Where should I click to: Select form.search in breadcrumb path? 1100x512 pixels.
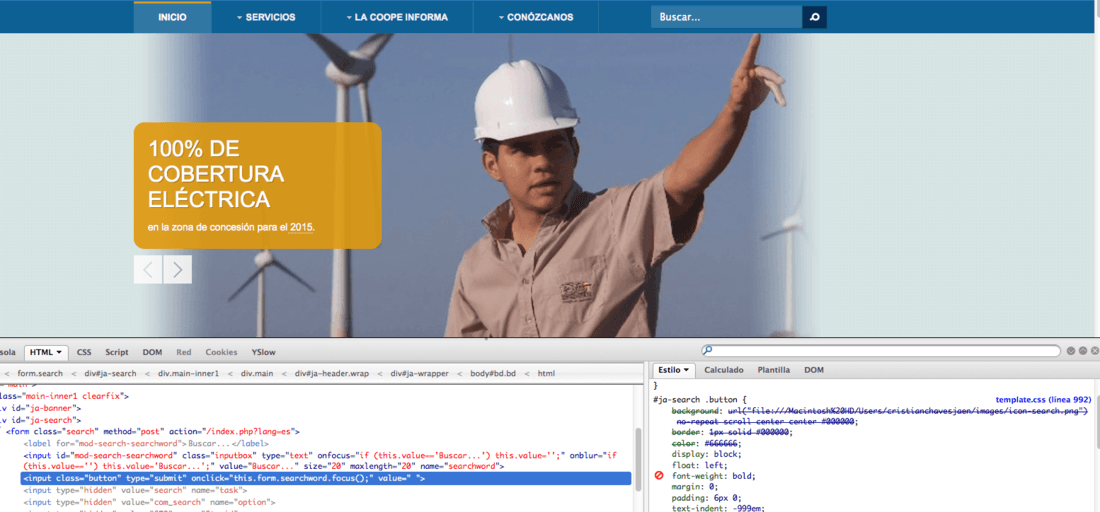(40, 374)
